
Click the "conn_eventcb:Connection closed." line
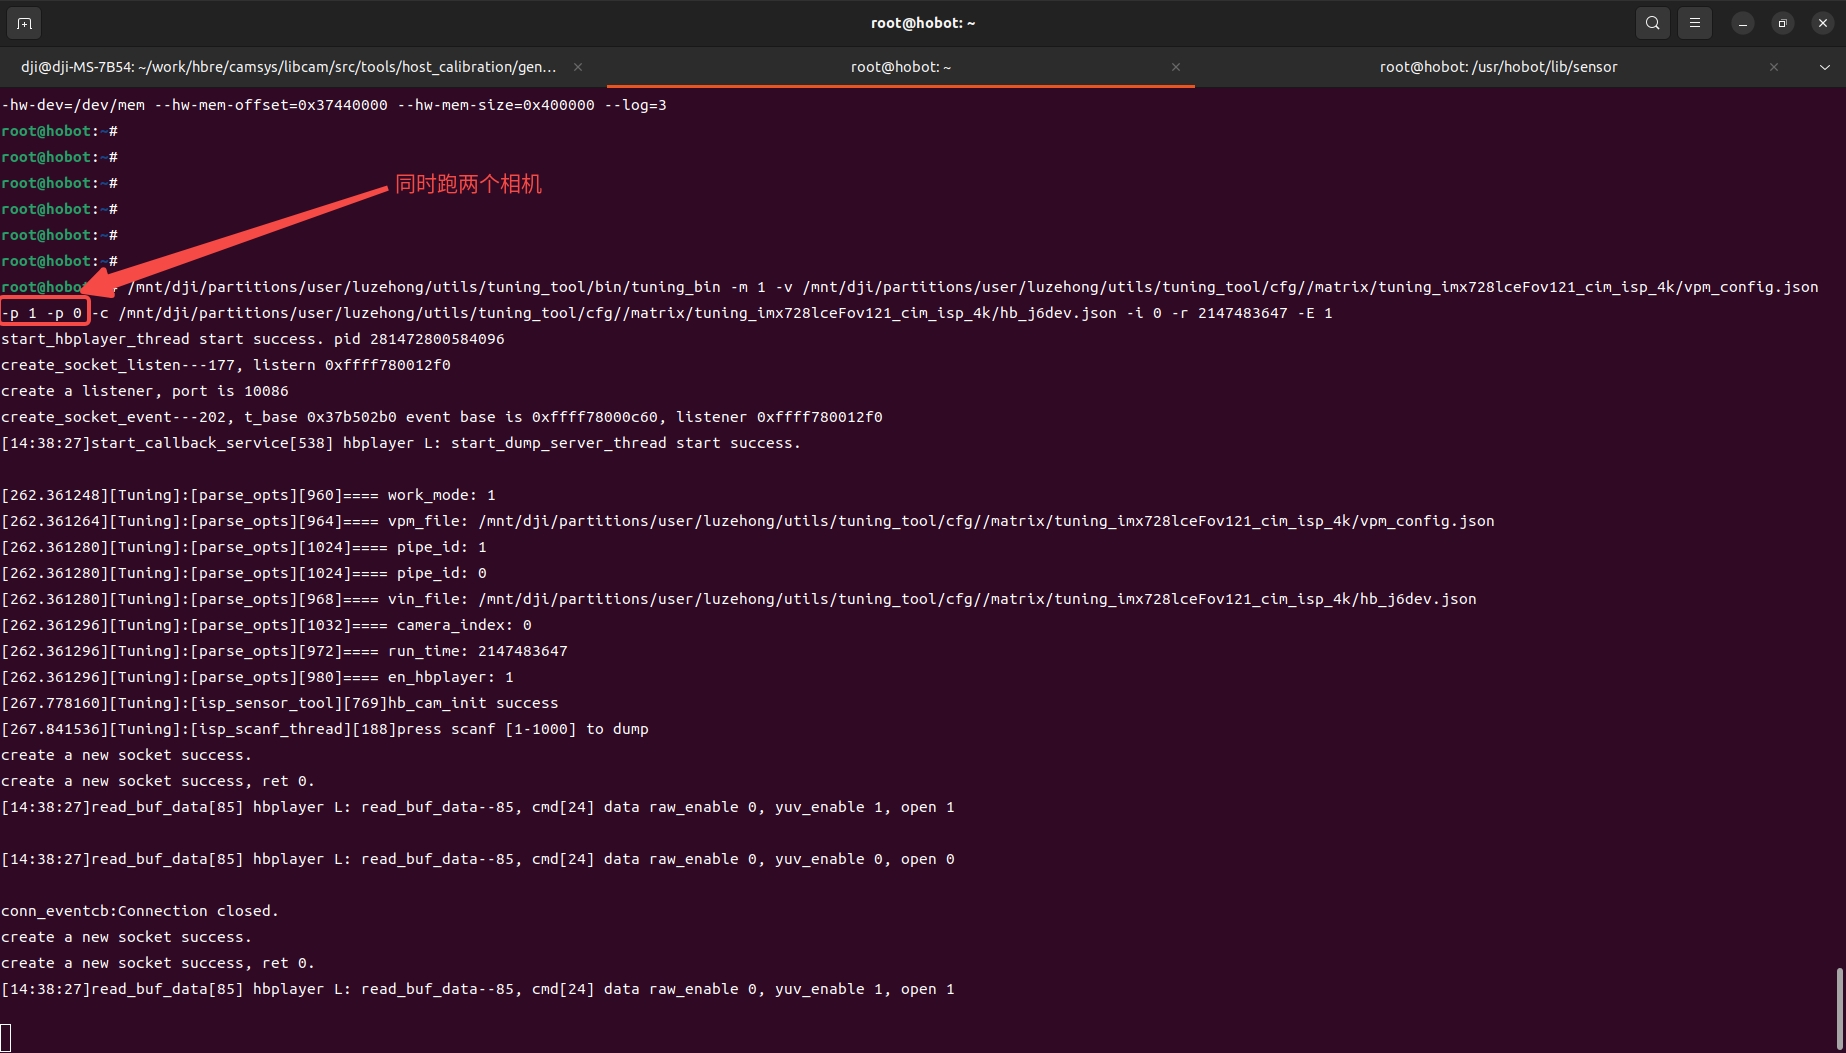point(140,911)
